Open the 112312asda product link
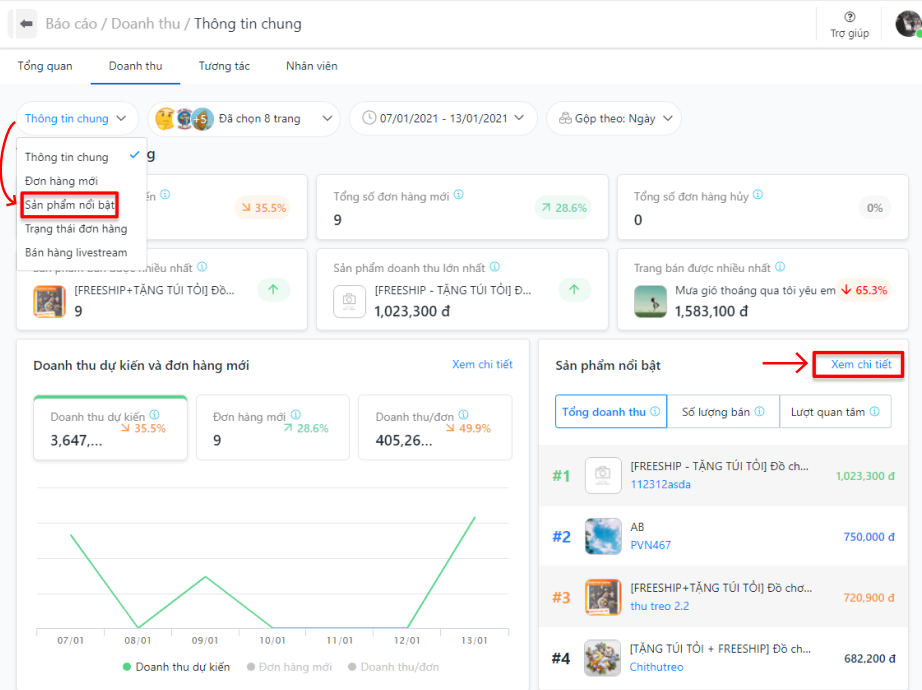This screenshot has width=922, height=690. [660, 485]
